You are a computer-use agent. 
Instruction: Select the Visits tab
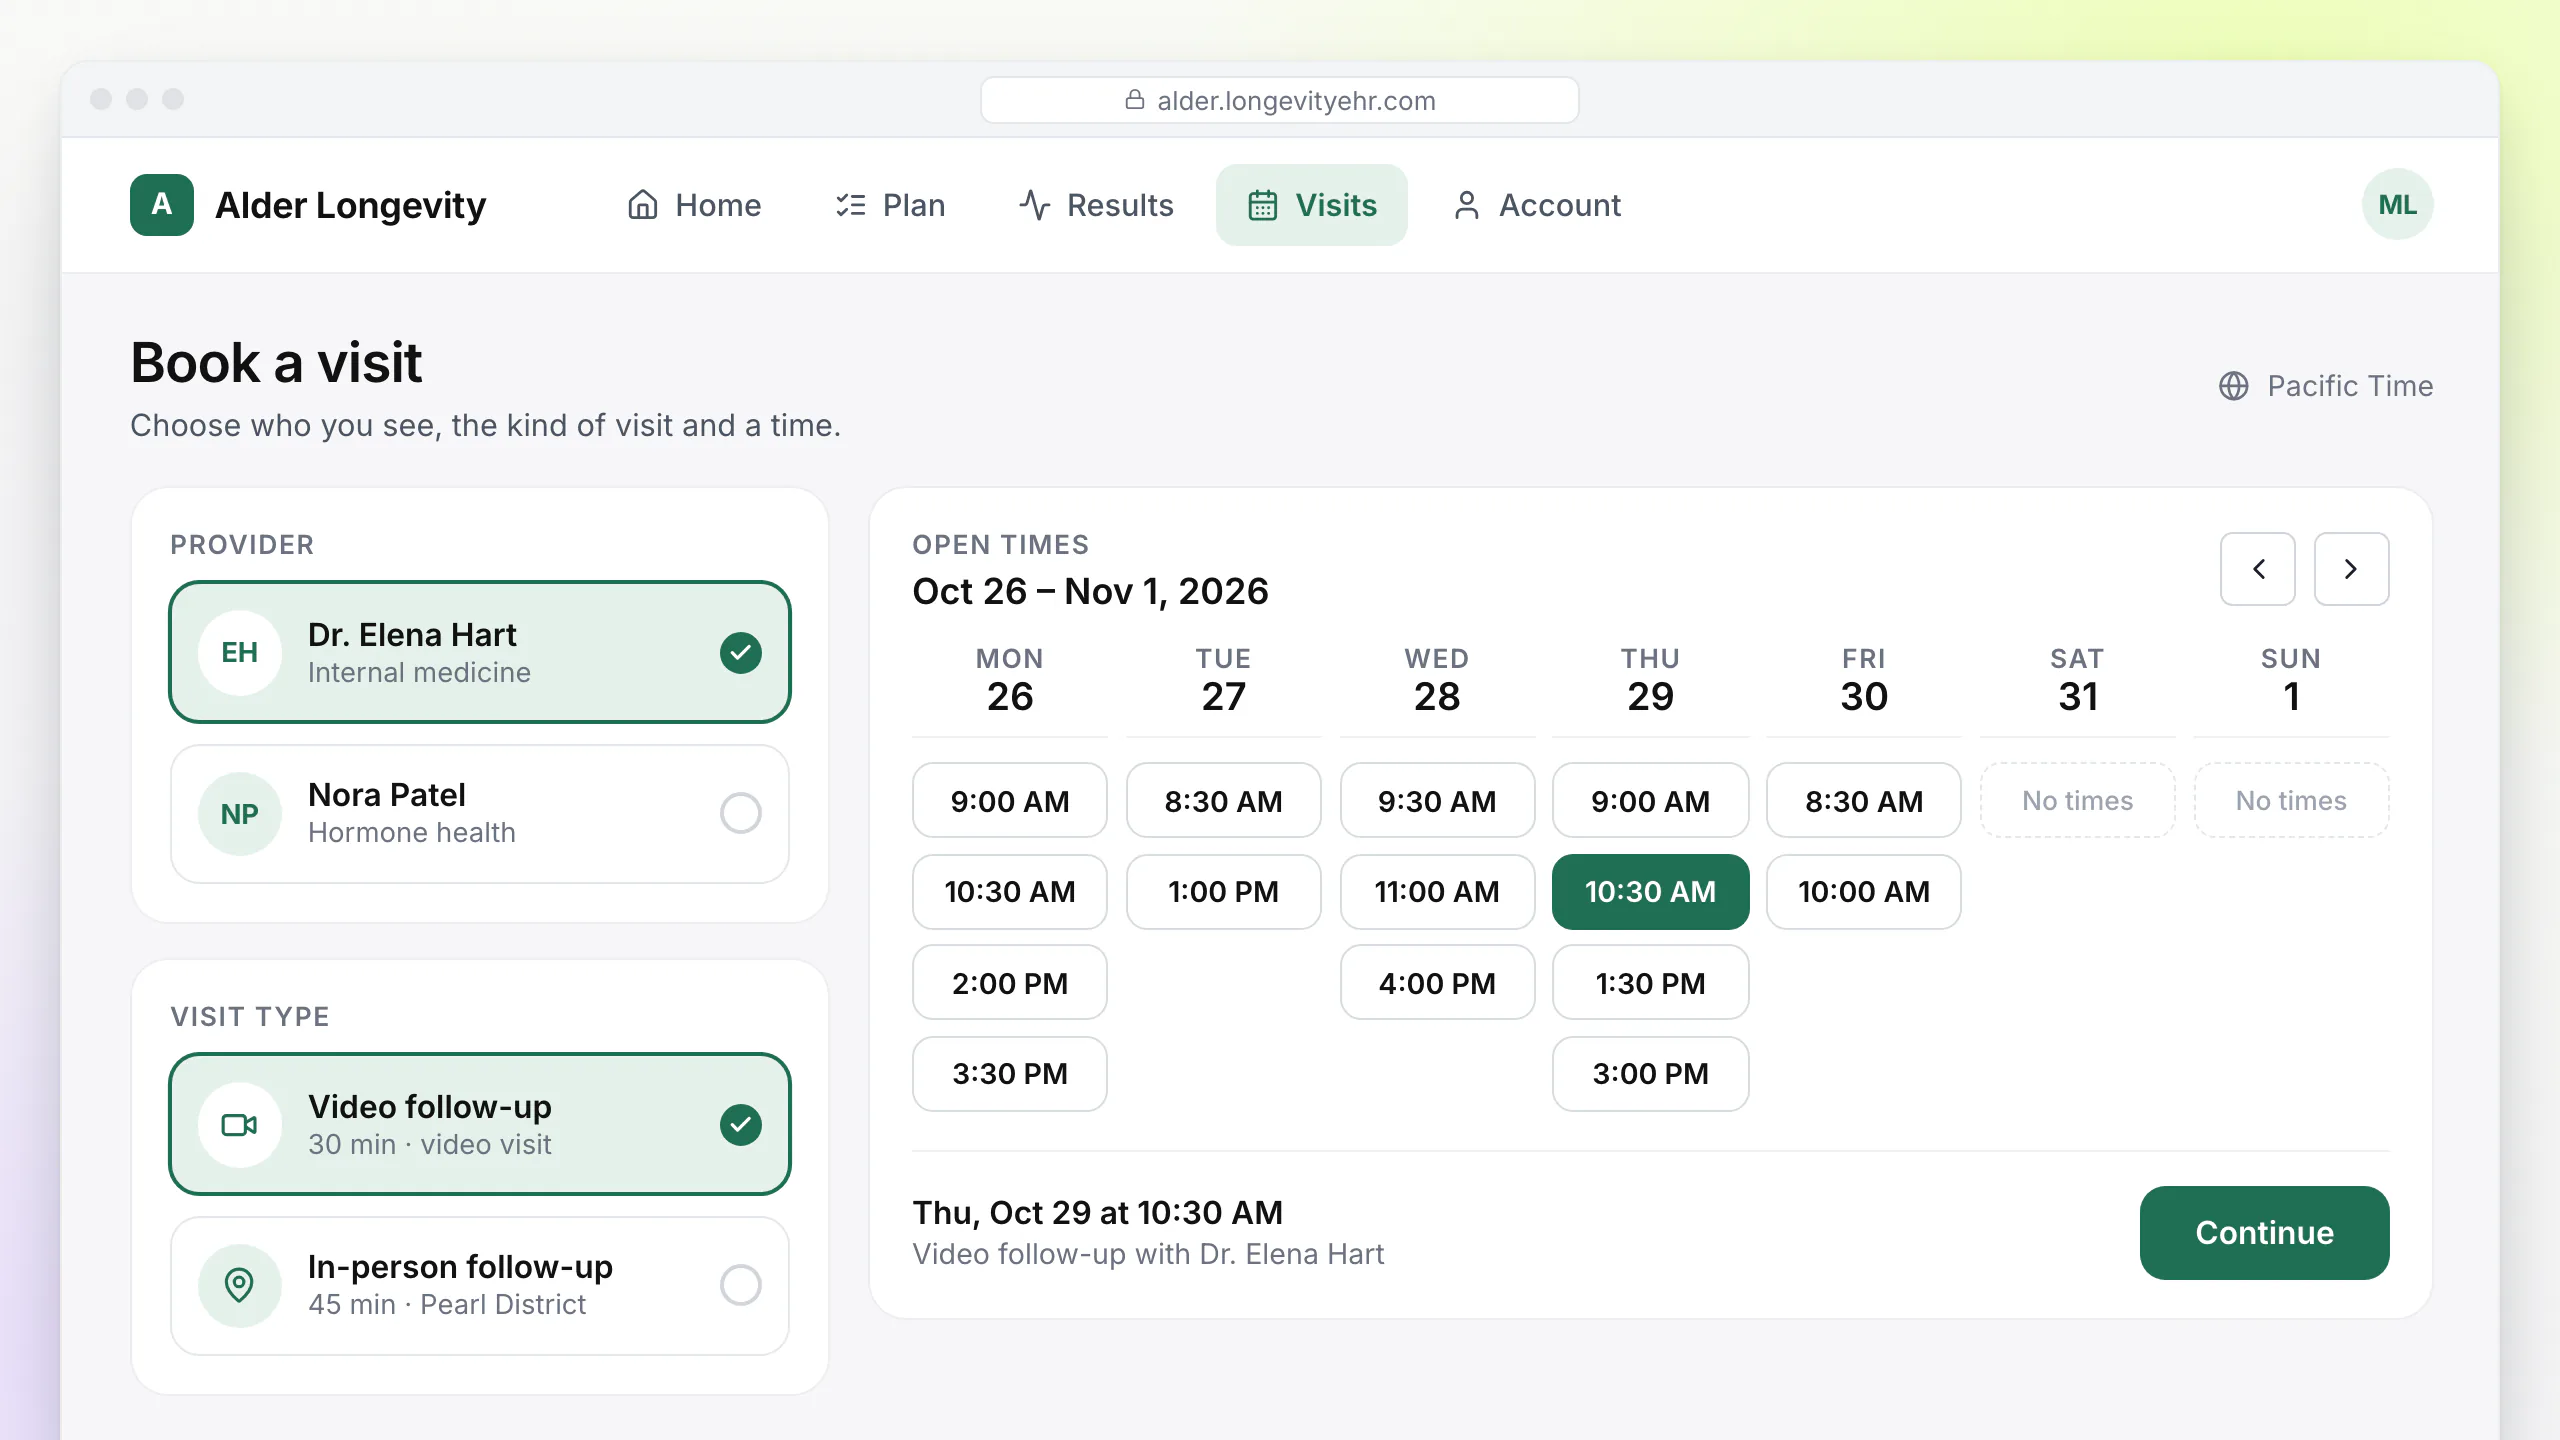(1311, 205)
